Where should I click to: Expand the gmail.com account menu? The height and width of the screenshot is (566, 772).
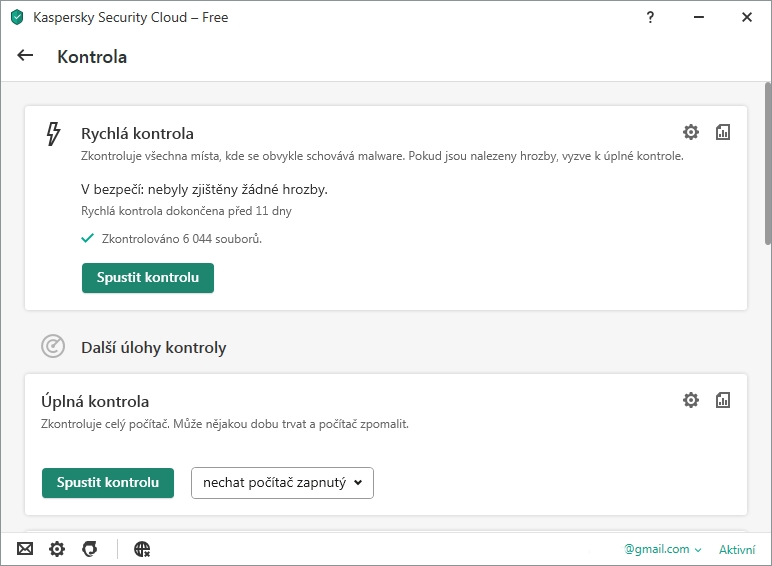pos(663,549)
